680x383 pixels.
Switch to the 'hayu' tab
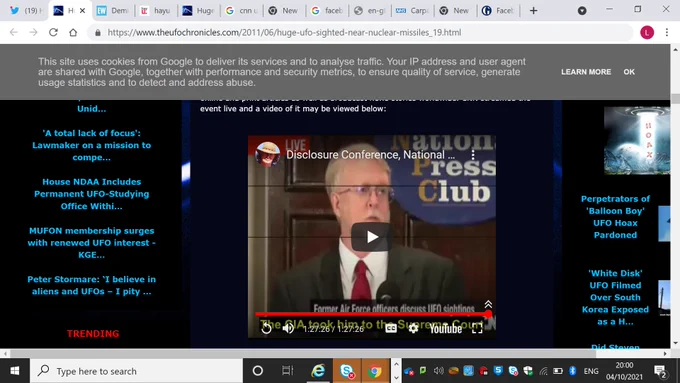point(155,11)
